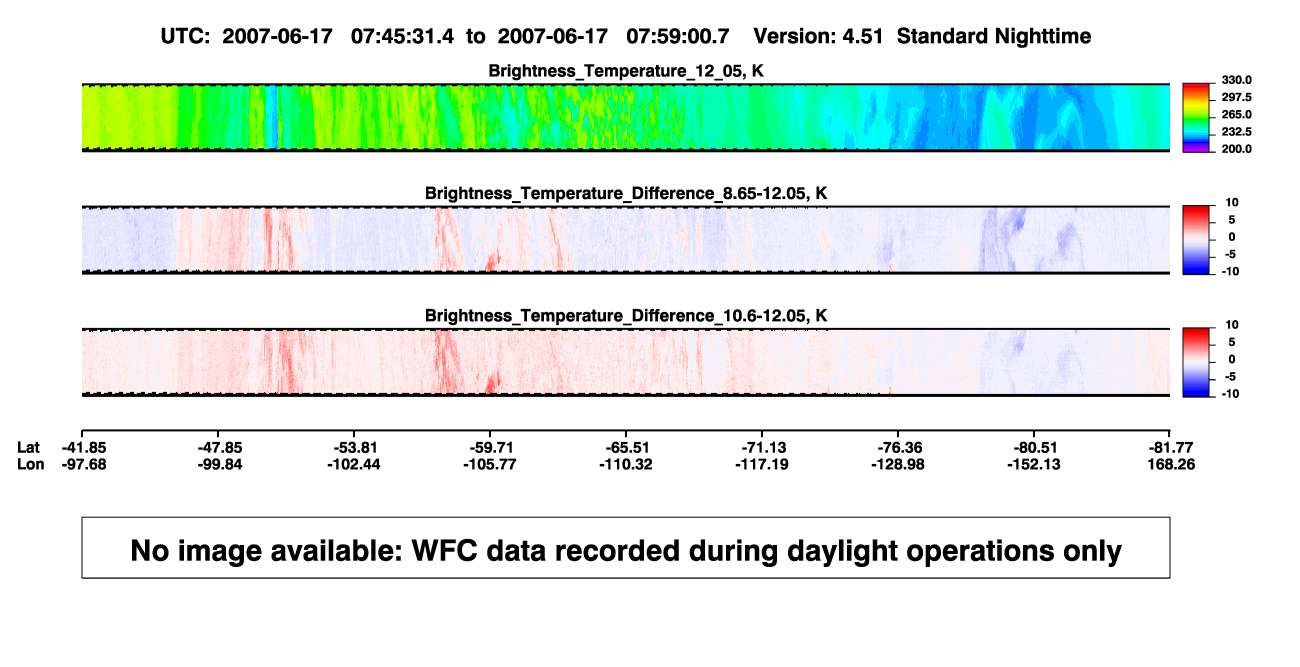Click the Brightness_Temperature_Difference_10.6-12.05 image strip
The image size is (1300, 667).
pyautogui.click(x=626, y=363)
